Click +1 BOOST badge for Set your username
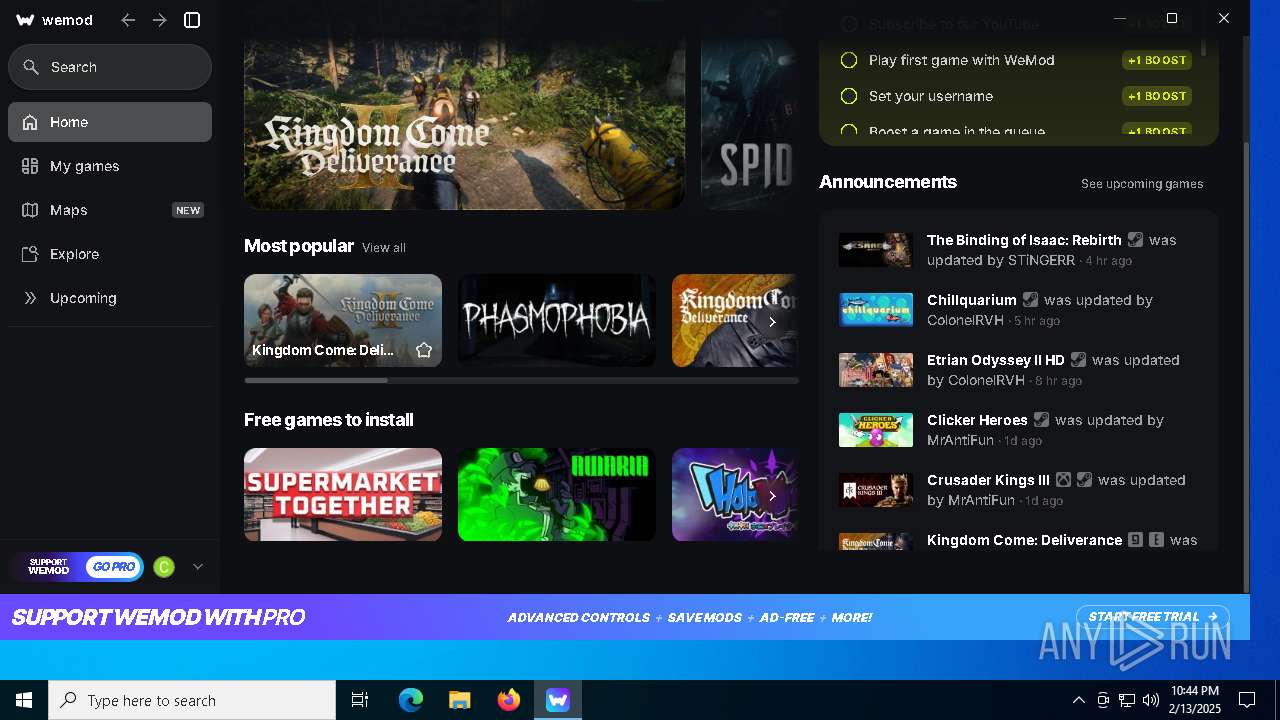 tap(1157, 96)
